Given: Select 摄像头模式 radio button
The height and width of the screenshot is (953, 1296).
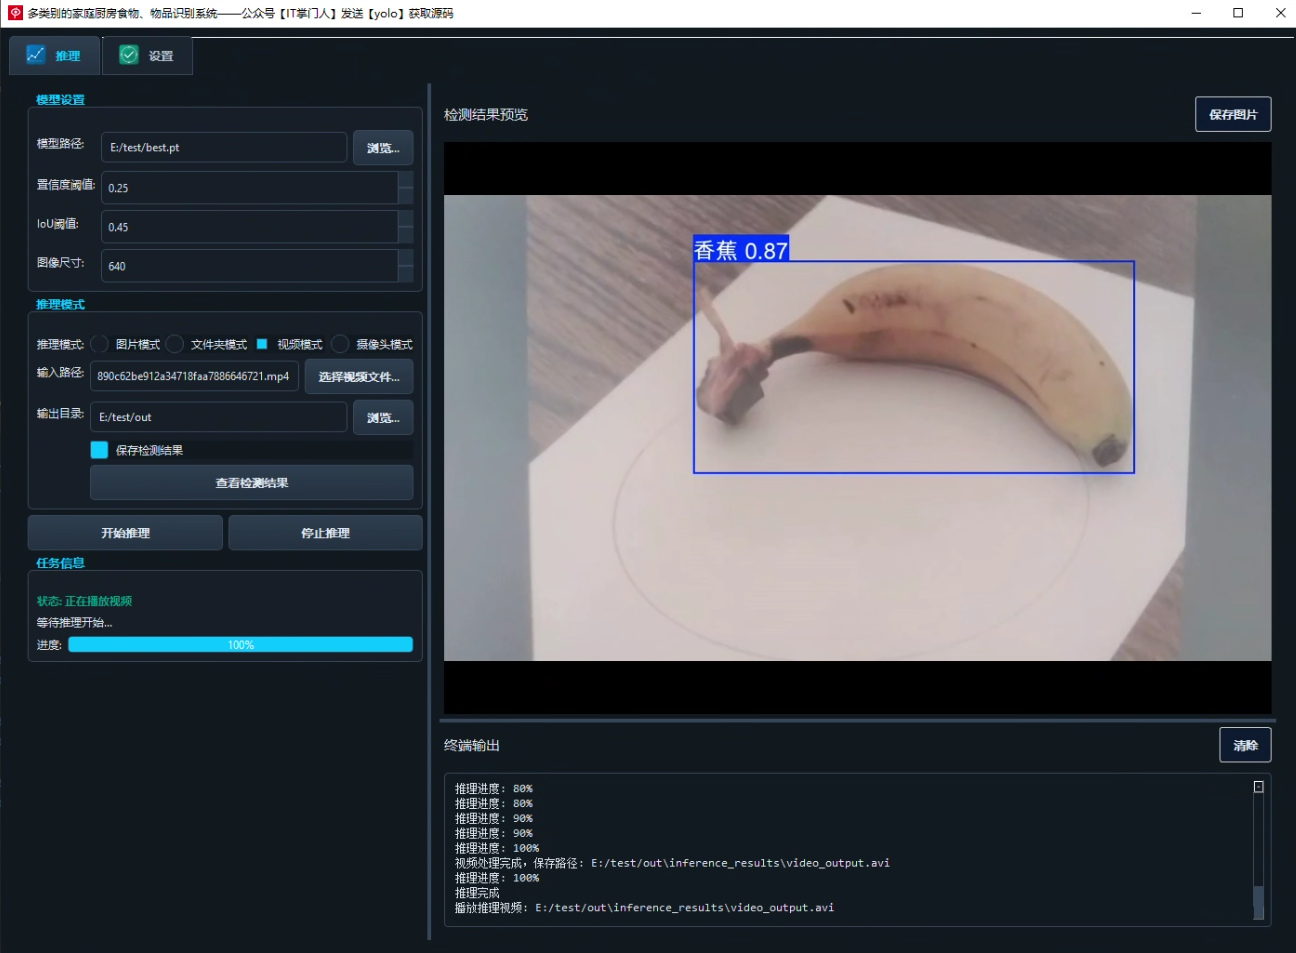Looking at the screenshot, I should [340, 344].
